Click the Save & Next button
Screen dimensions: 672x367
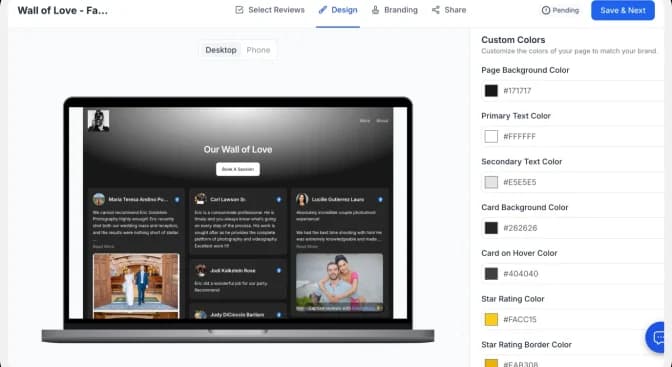click(623, 10)
